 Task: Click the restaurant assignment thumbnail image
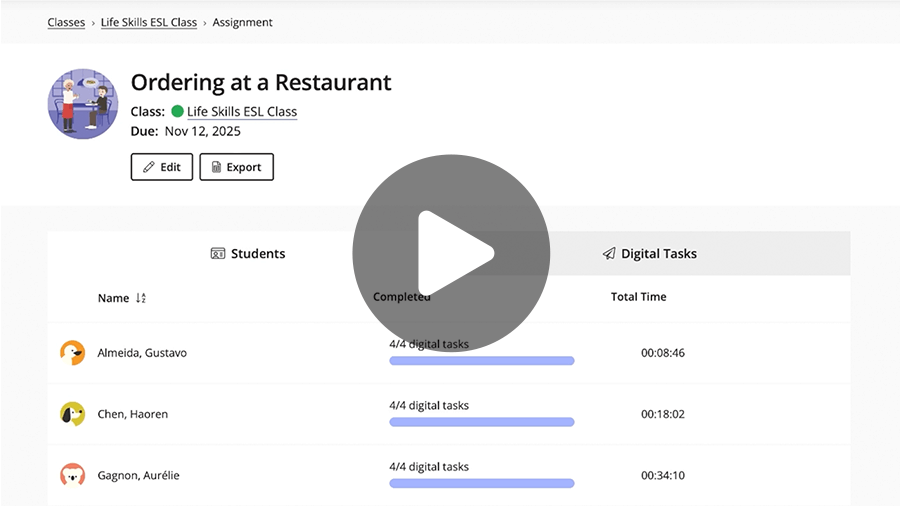[x=83, y=104]
